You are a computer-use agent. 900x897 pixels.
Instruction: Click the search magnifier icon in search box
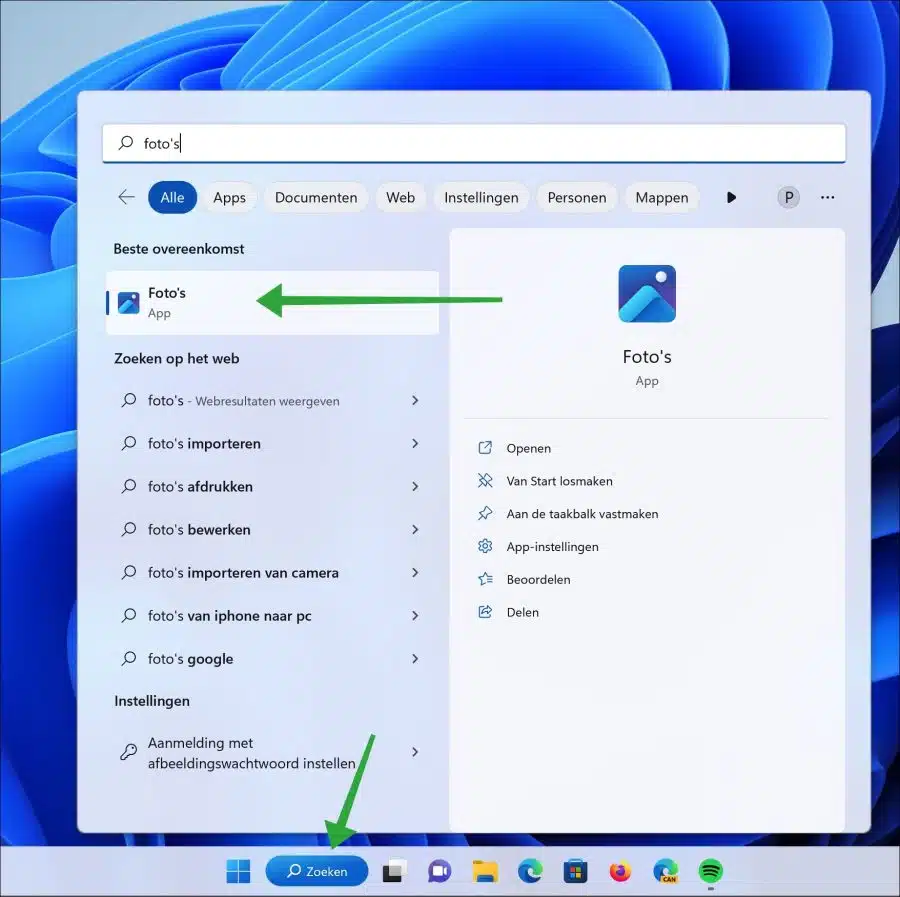(x=126, y=143)
